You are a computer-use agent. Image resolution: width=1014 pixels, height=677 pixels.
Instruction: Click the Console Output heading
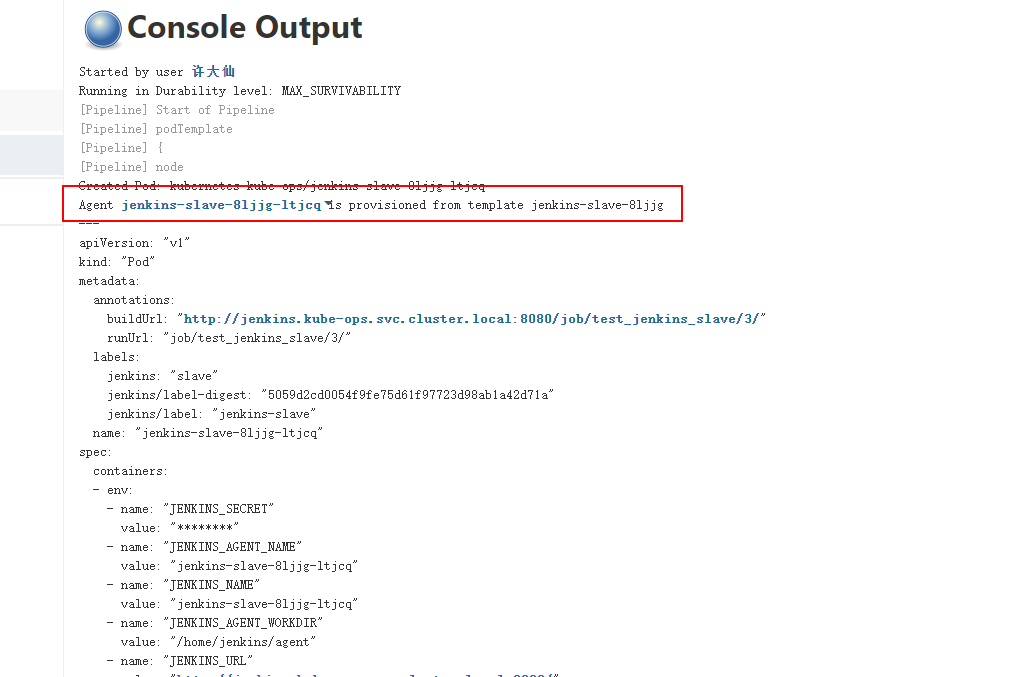coord(244,28)
